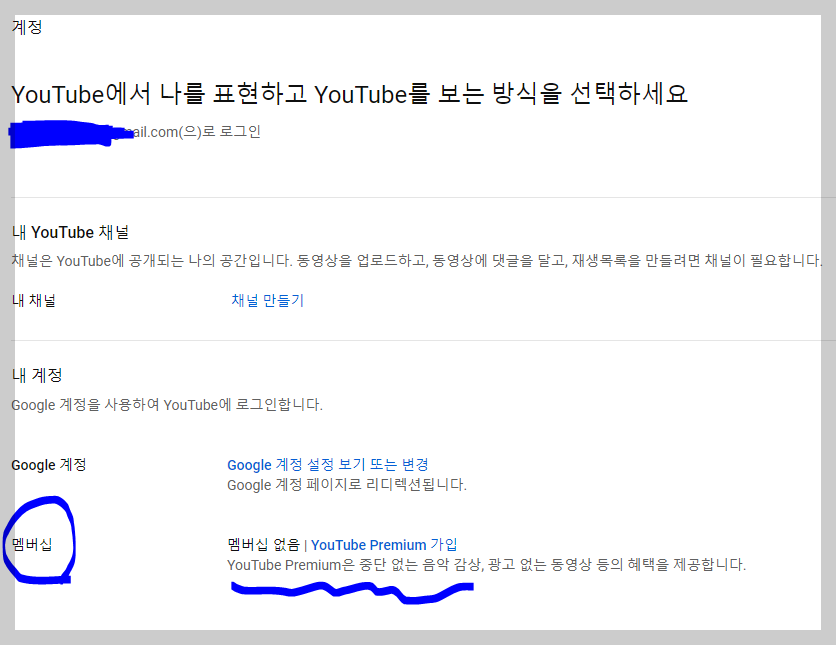
Task: Click the channel description starting '채널은 YouTube에'
Action: [417, 261]
